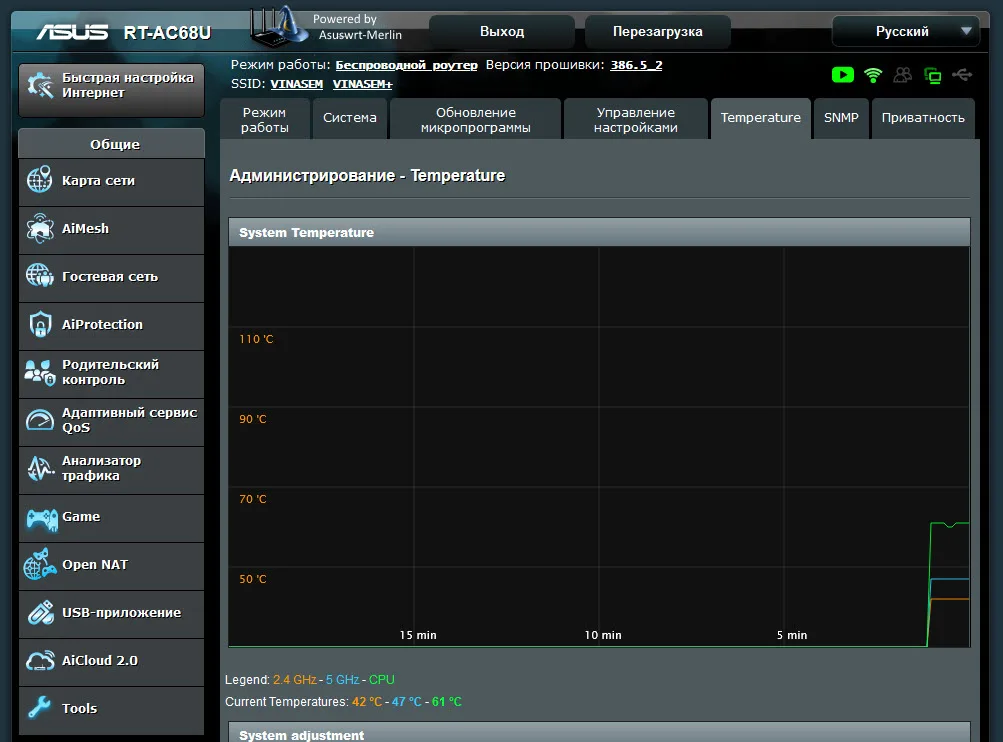
Task: Open Анализатор трафика menu label
Action: (101, 468)
